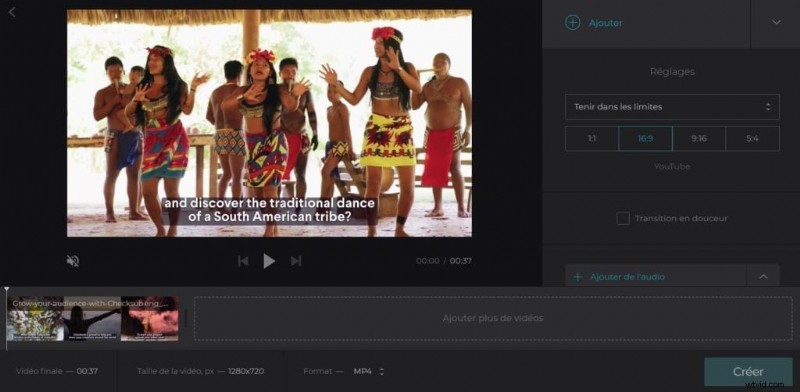800x392 pixels.
Task: Click the Créer button
Action: coord(748,372)
